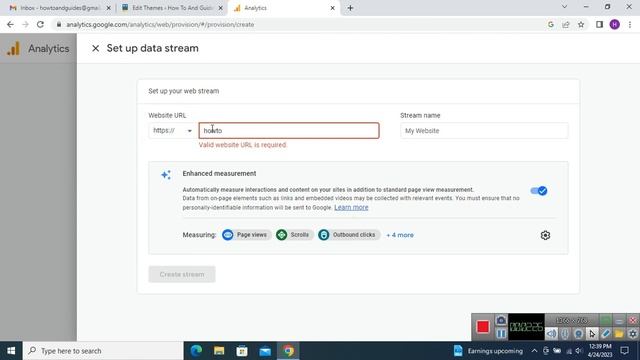This screenshot has width=640, height=360.
Task: Select the Scrolls measuring chip
Action: [x=294, y=235]
